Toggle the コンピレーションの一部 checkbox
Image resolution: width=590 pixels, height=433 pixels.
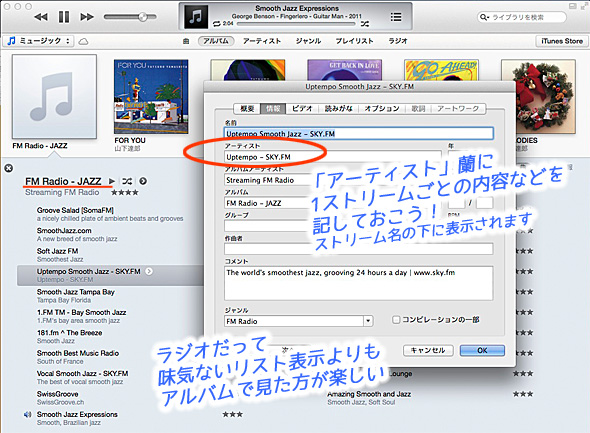[396, 320]
